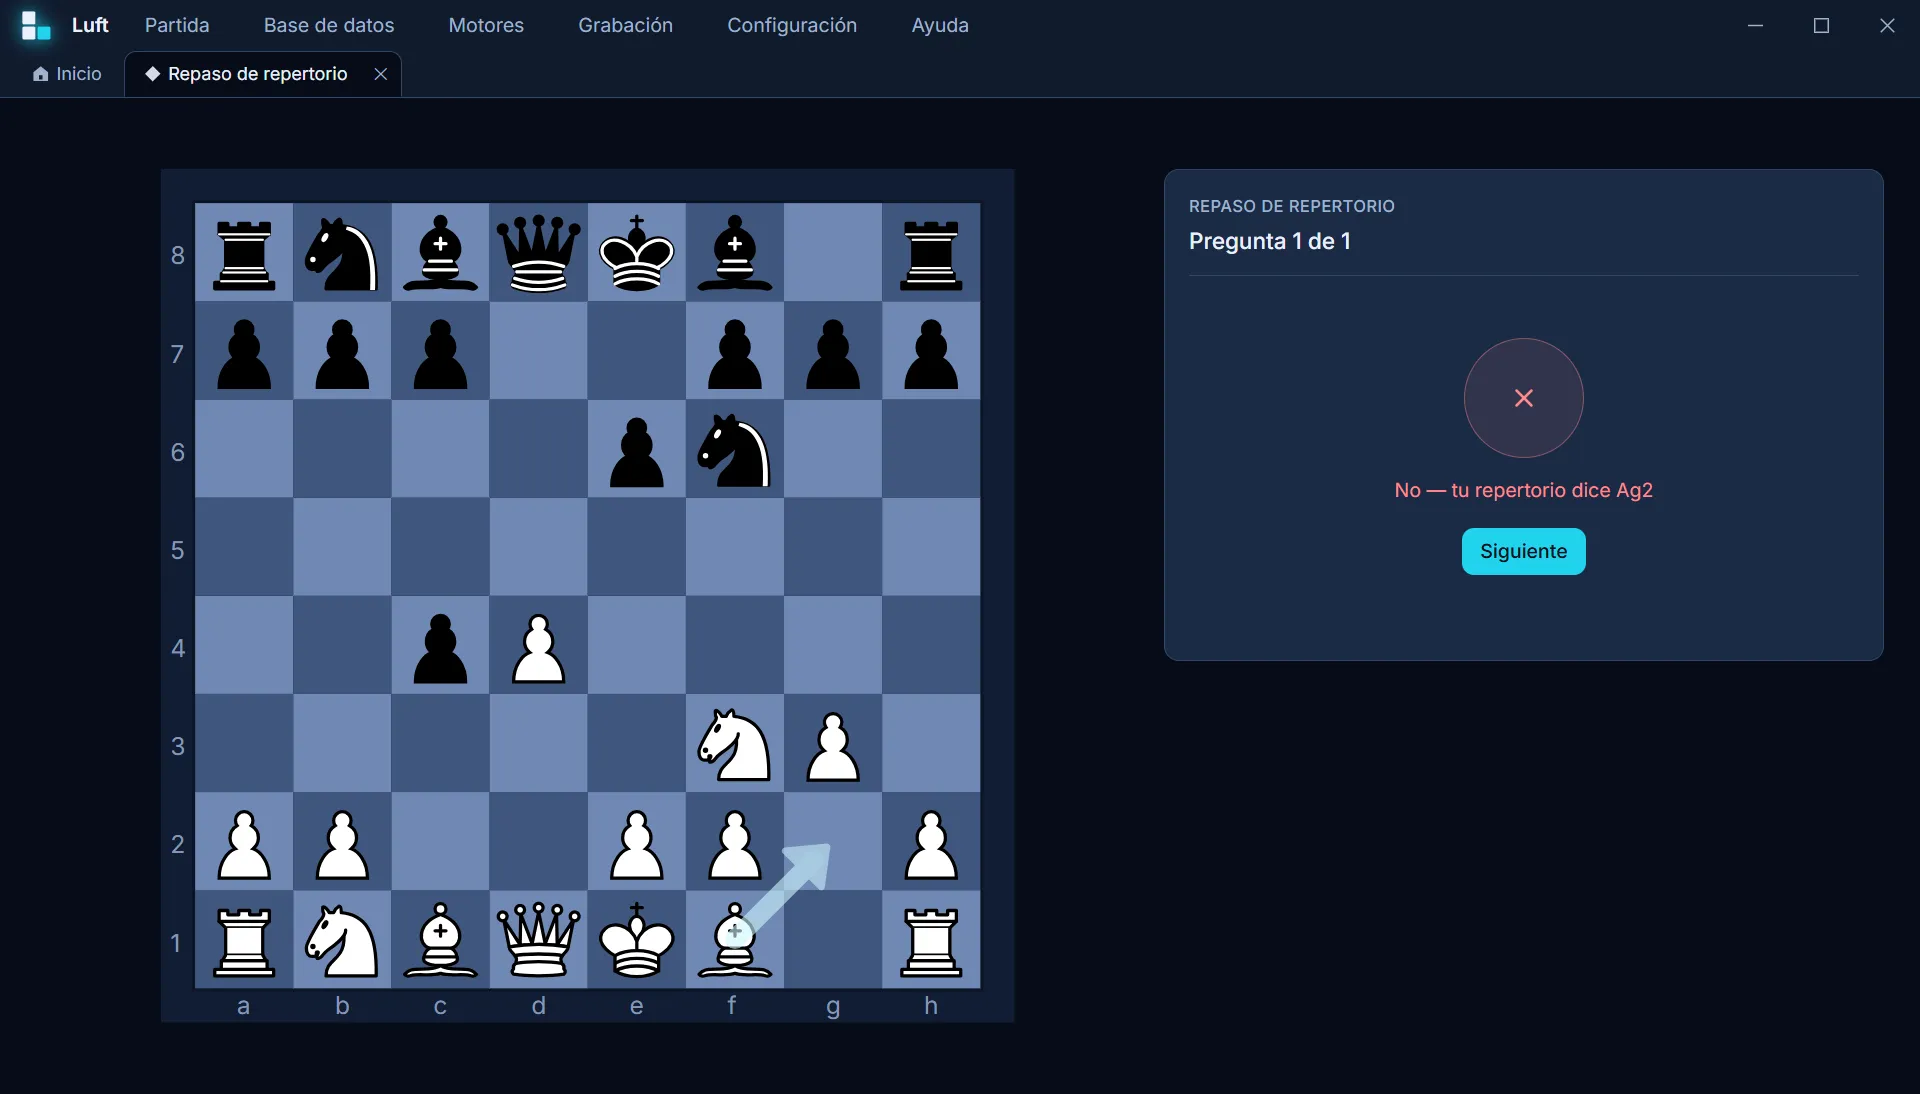Minimize the Luft window

click(x=1755, y=25)
